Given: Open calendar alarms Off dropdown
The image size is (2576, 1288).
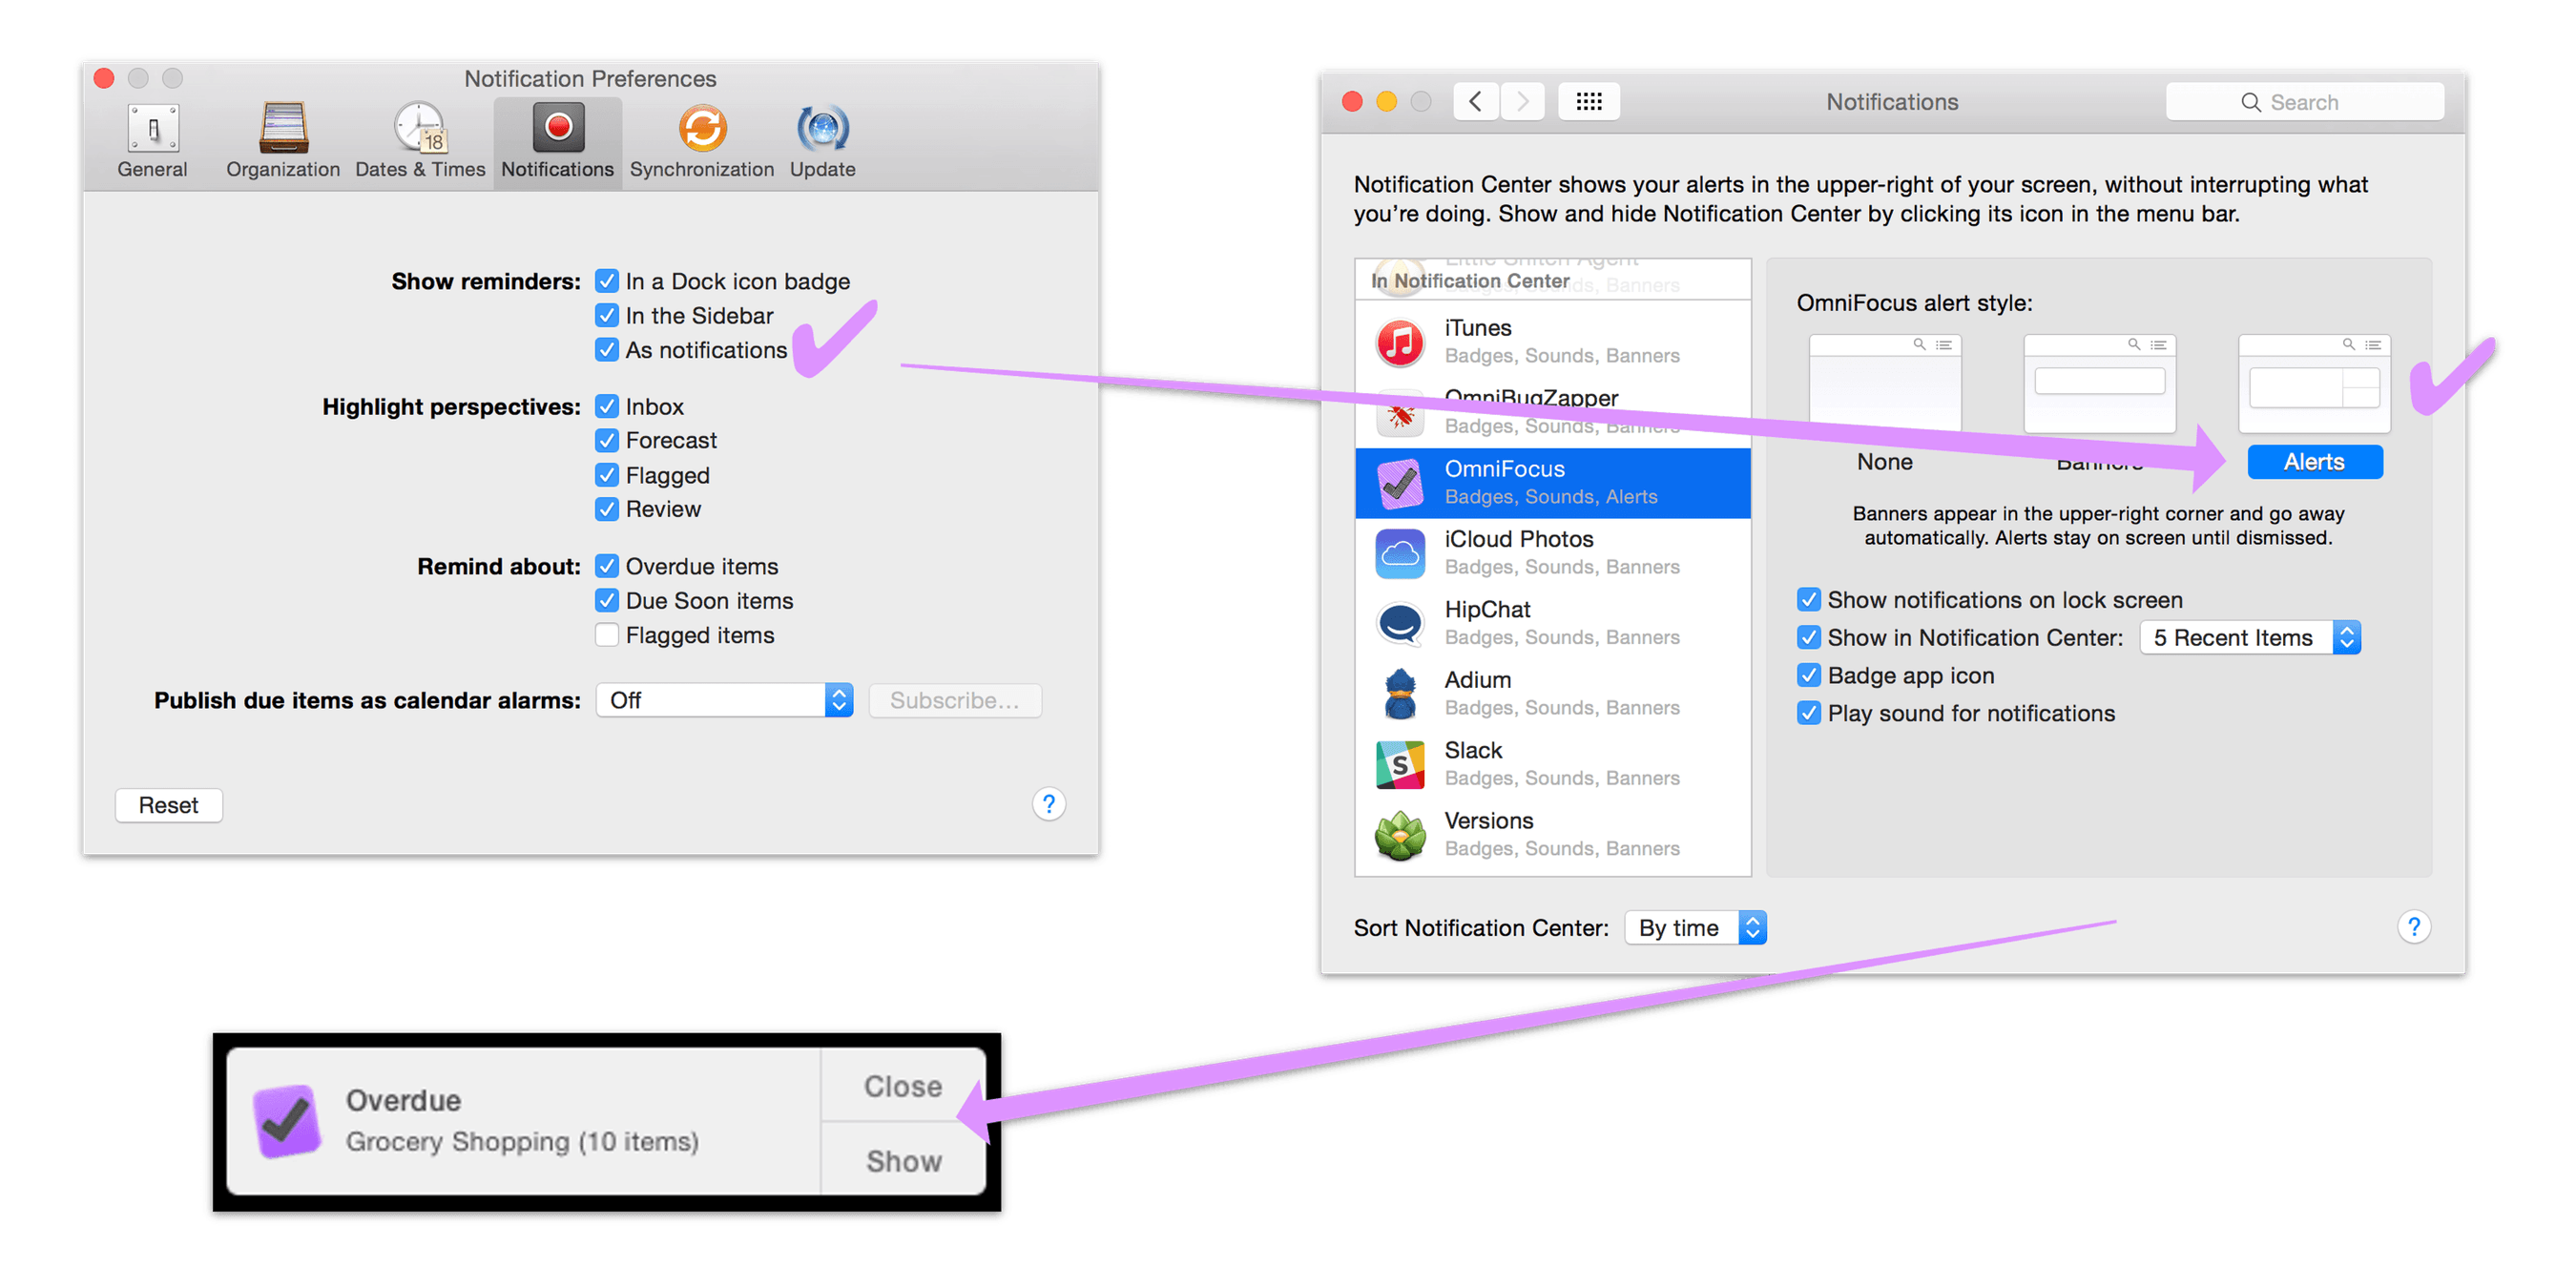Looking at the screenshot, I should click(724, 700).
